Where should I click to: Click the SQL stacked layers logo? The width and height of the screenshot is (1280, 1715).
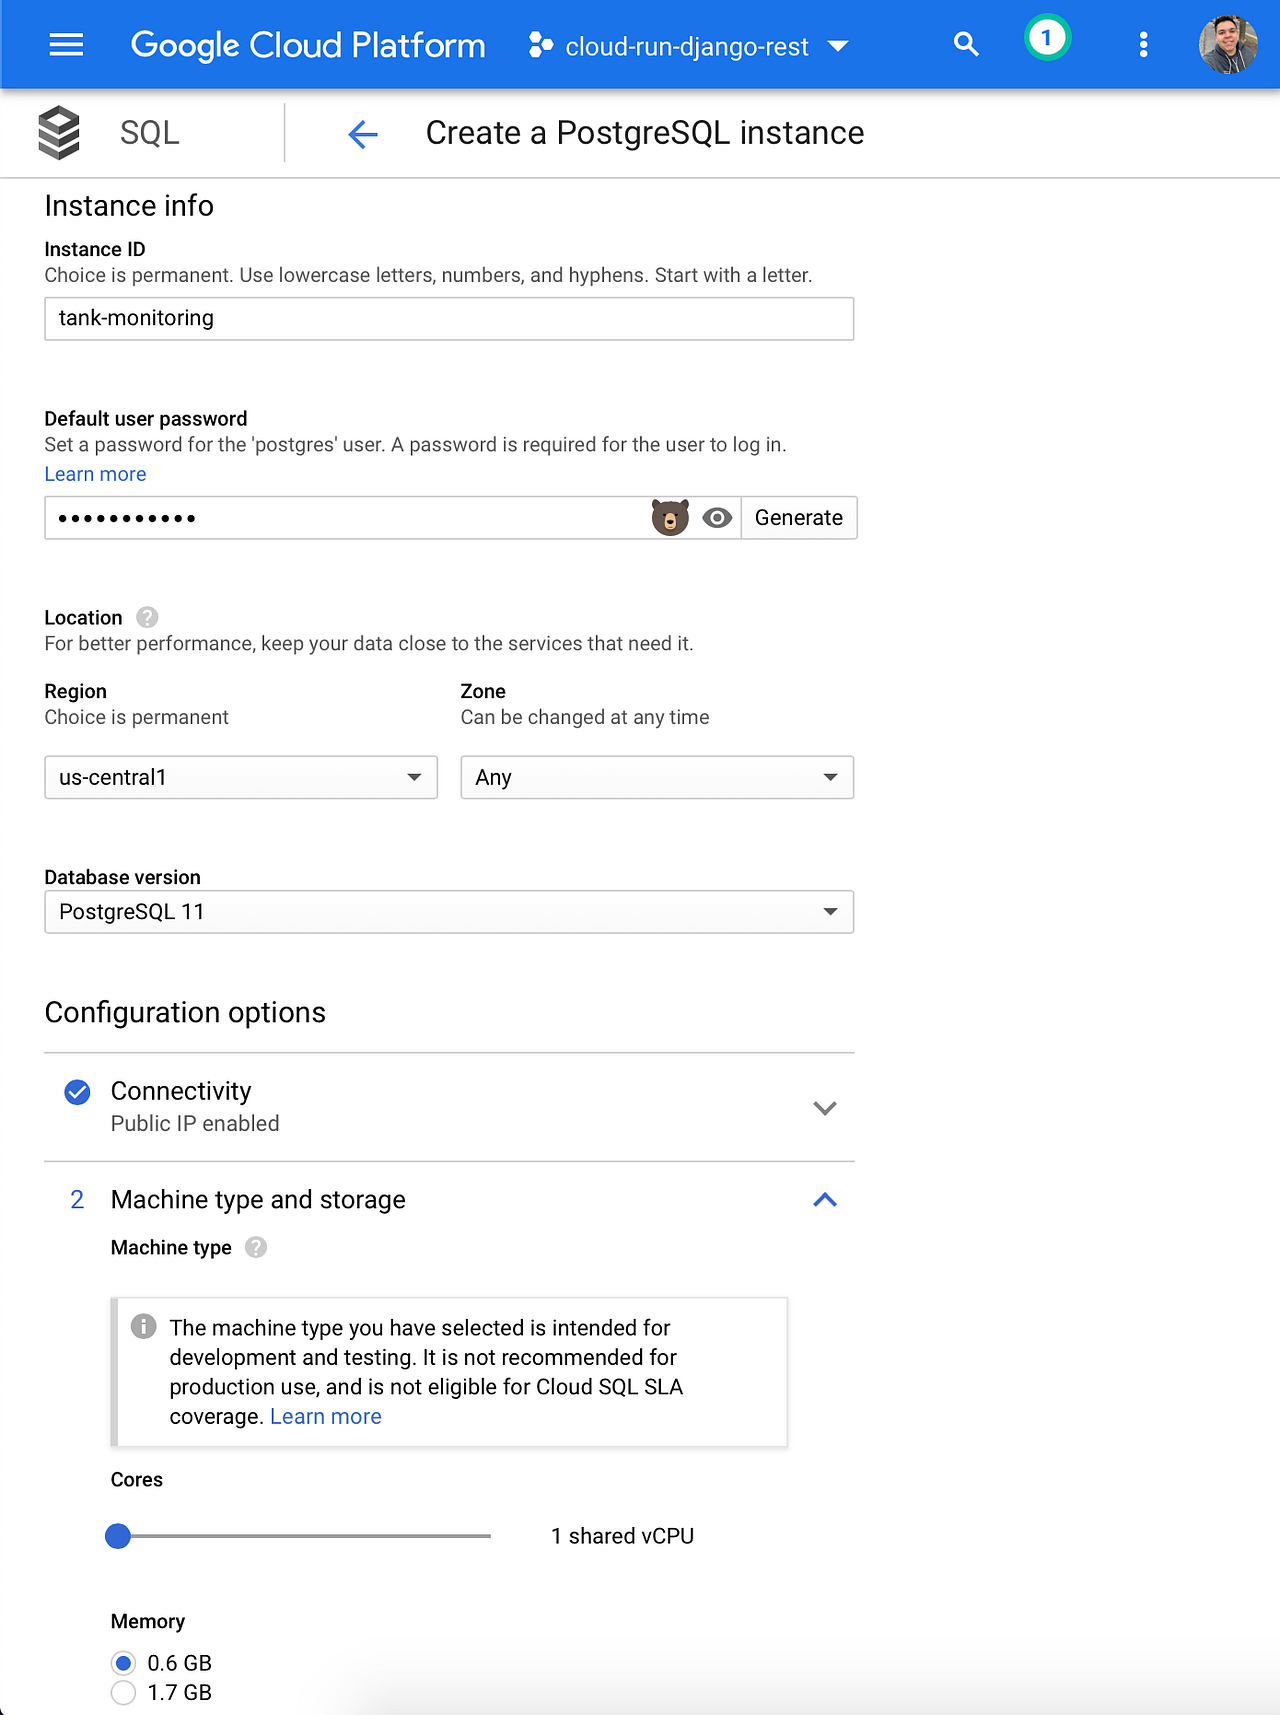(x=59, y=132)
